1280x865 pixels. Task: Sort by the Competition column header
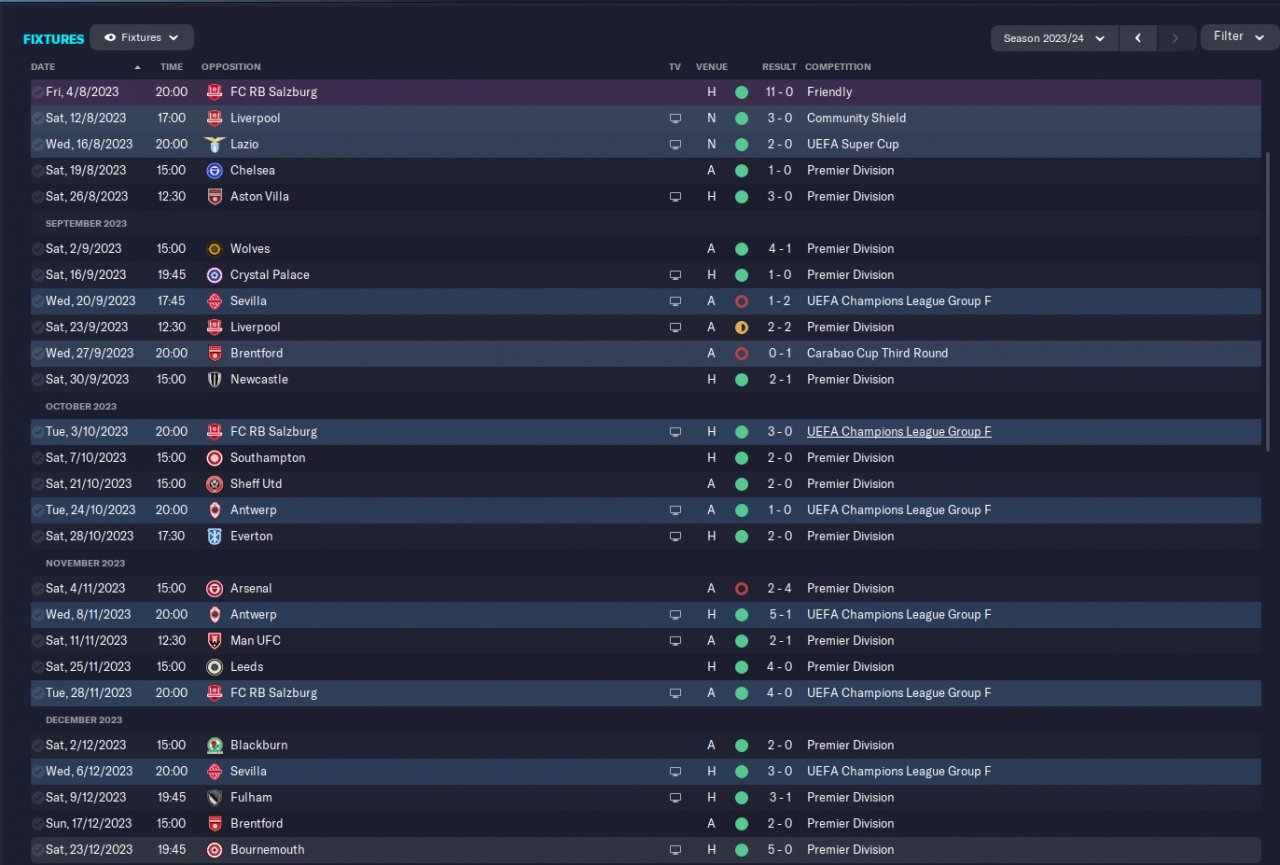838,67
